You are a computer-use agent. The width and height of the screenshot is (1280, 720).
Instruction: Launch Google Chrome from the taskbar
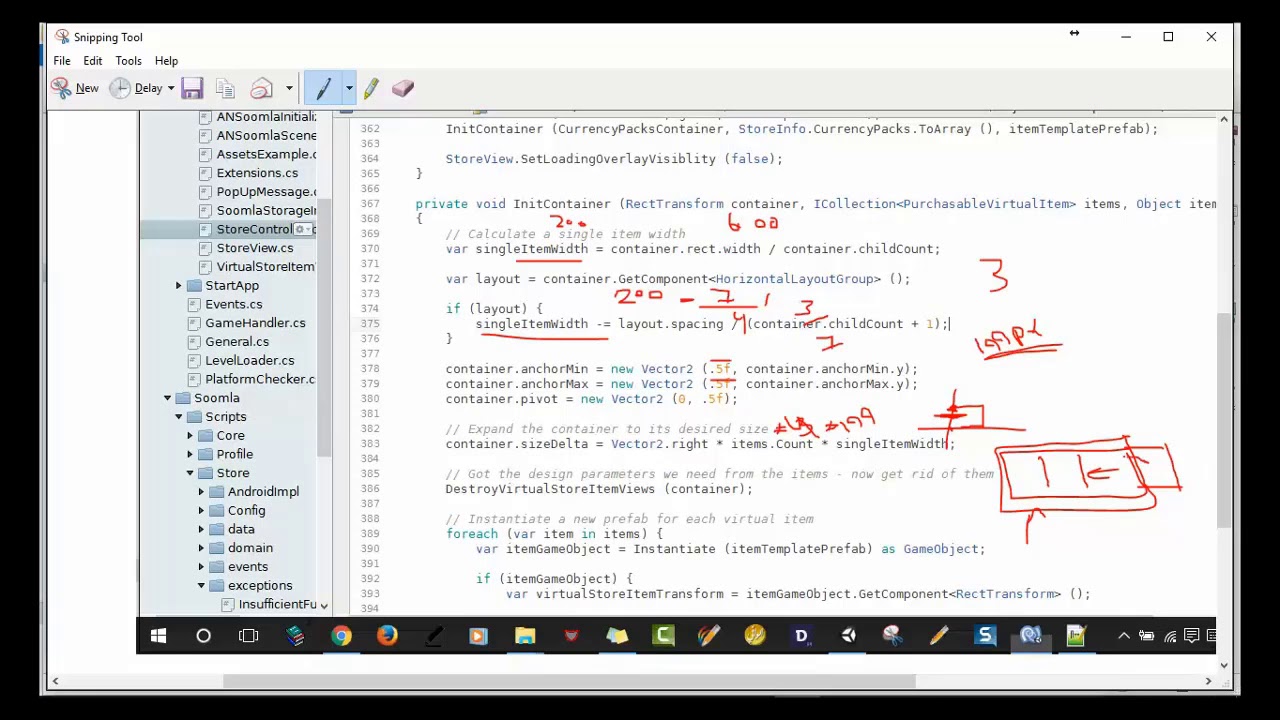[x=341, y=636]
